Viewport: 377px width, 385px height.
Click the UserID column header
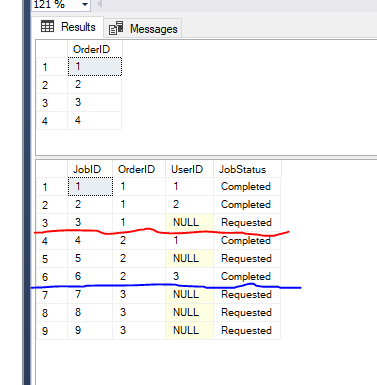point(189,169)
